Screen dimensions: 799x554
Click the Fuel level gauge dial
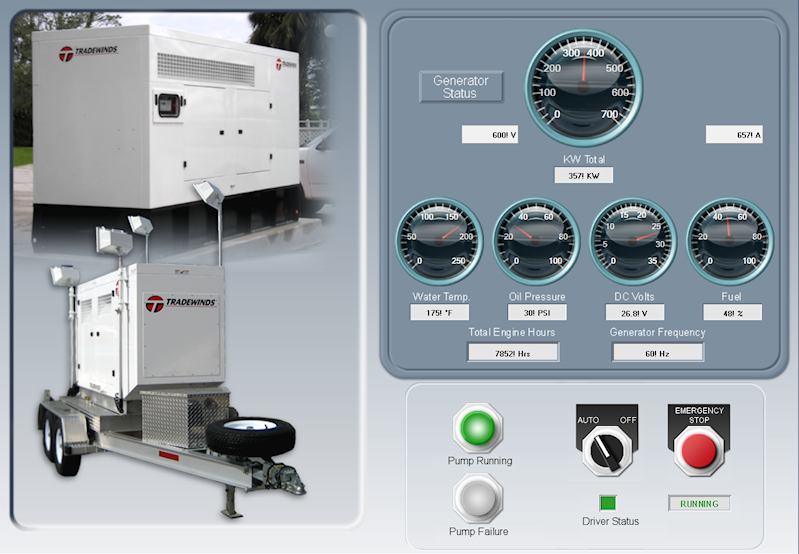point(729,240)
